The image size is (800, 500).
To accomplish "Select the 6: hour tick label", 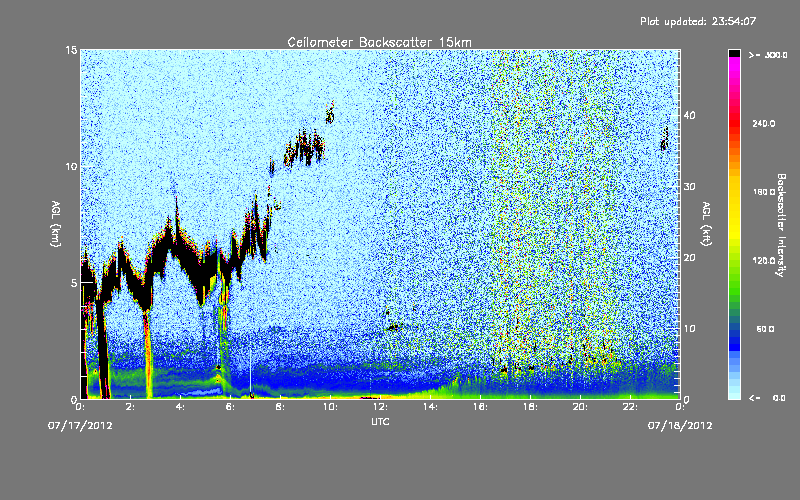I will click(231, 407).
